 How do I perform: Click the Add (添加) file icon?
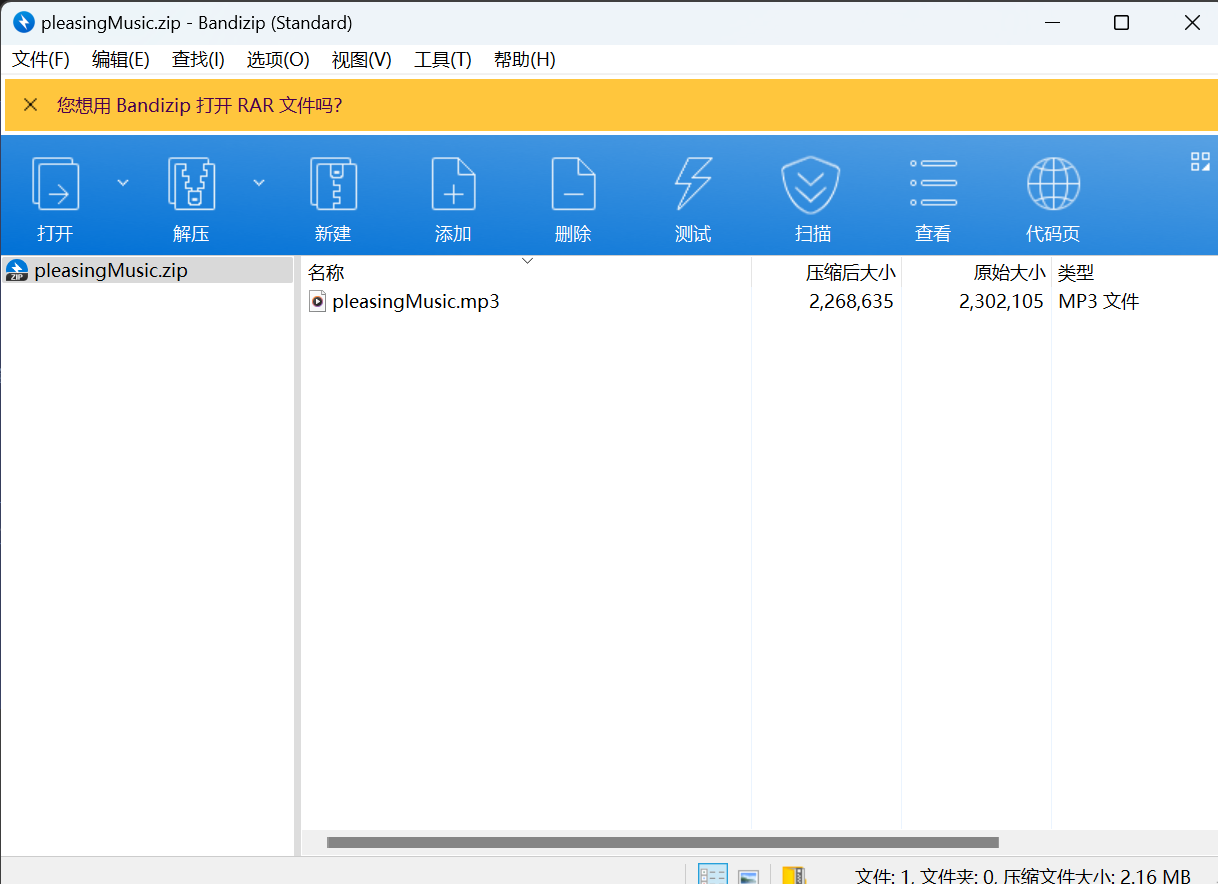(453, 184)
